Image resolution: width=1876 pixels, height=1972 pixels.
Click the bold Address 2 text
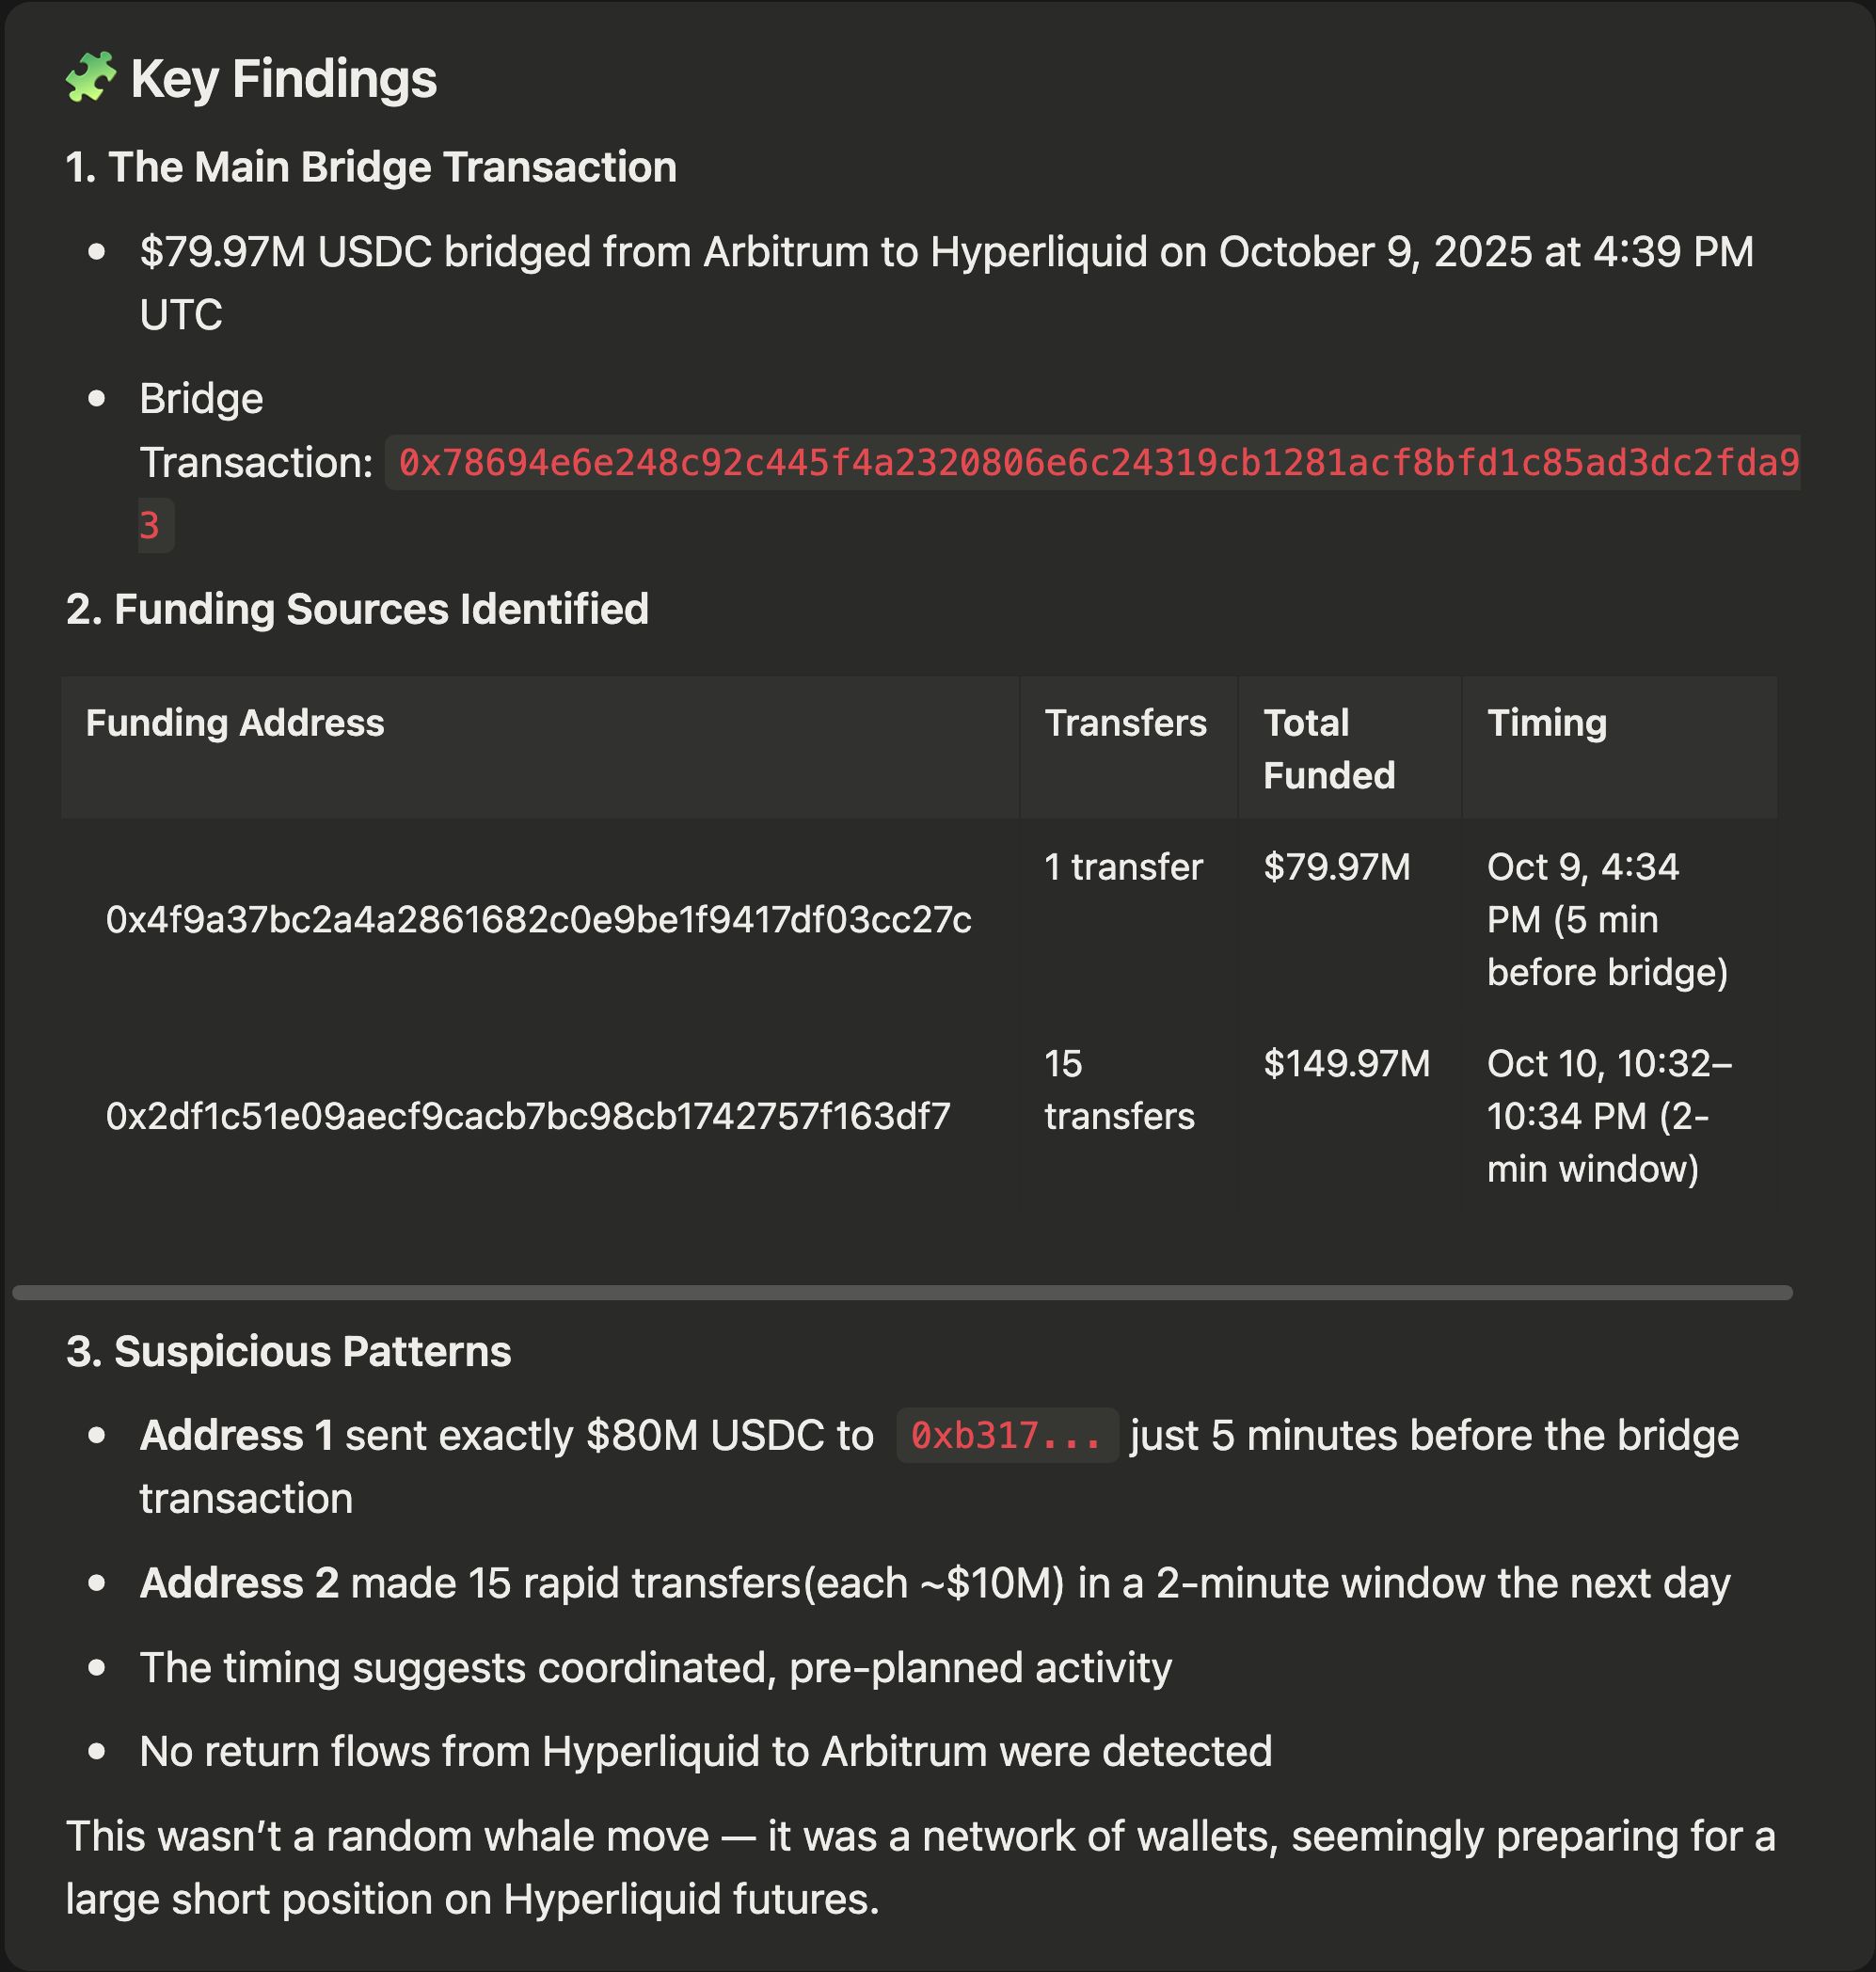pos(239,1584)
